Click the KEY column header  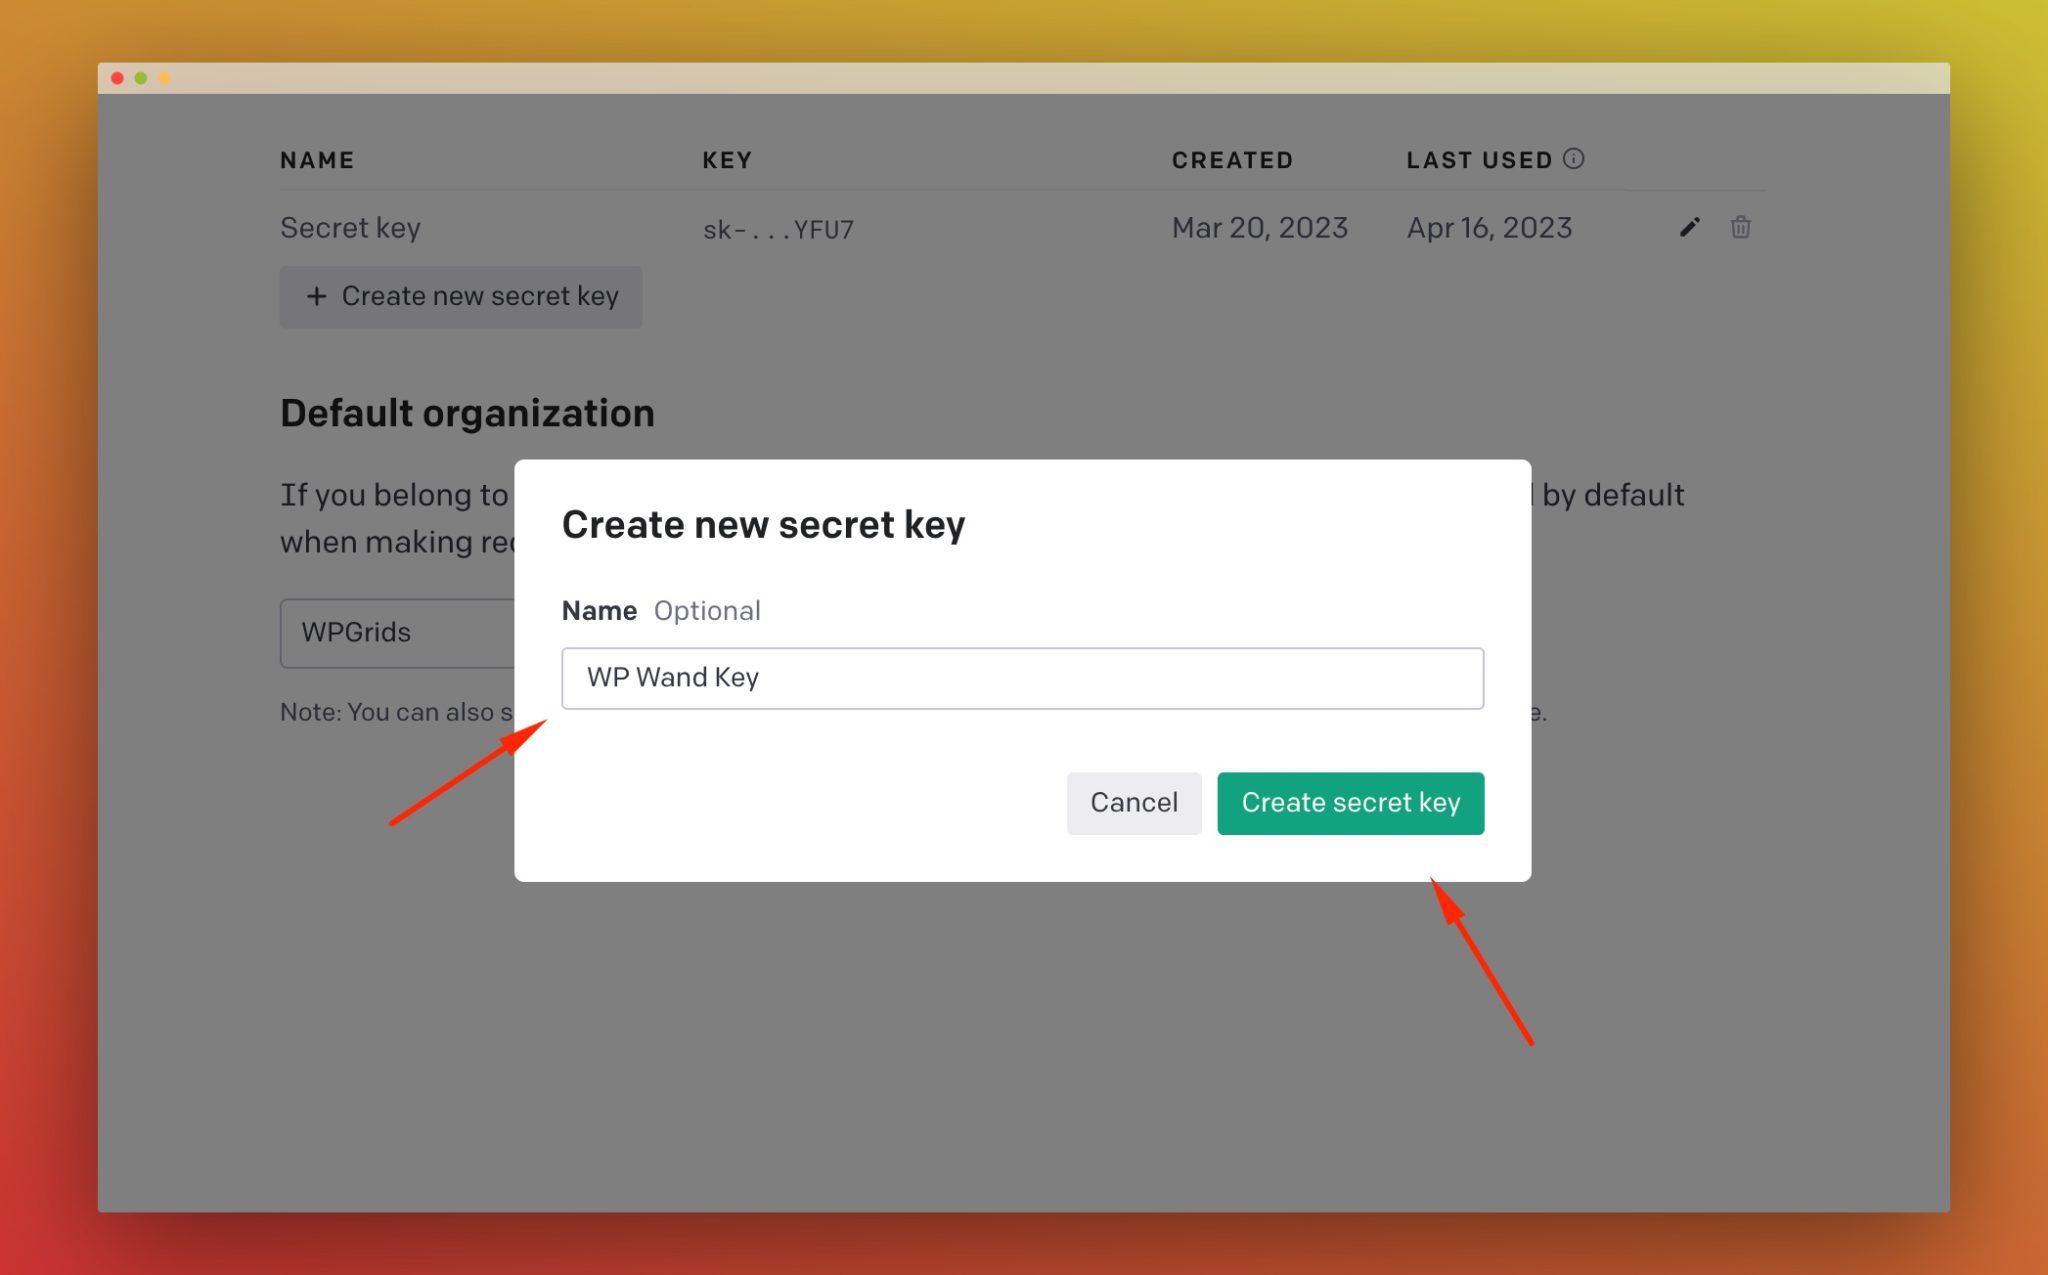point(727,160)
